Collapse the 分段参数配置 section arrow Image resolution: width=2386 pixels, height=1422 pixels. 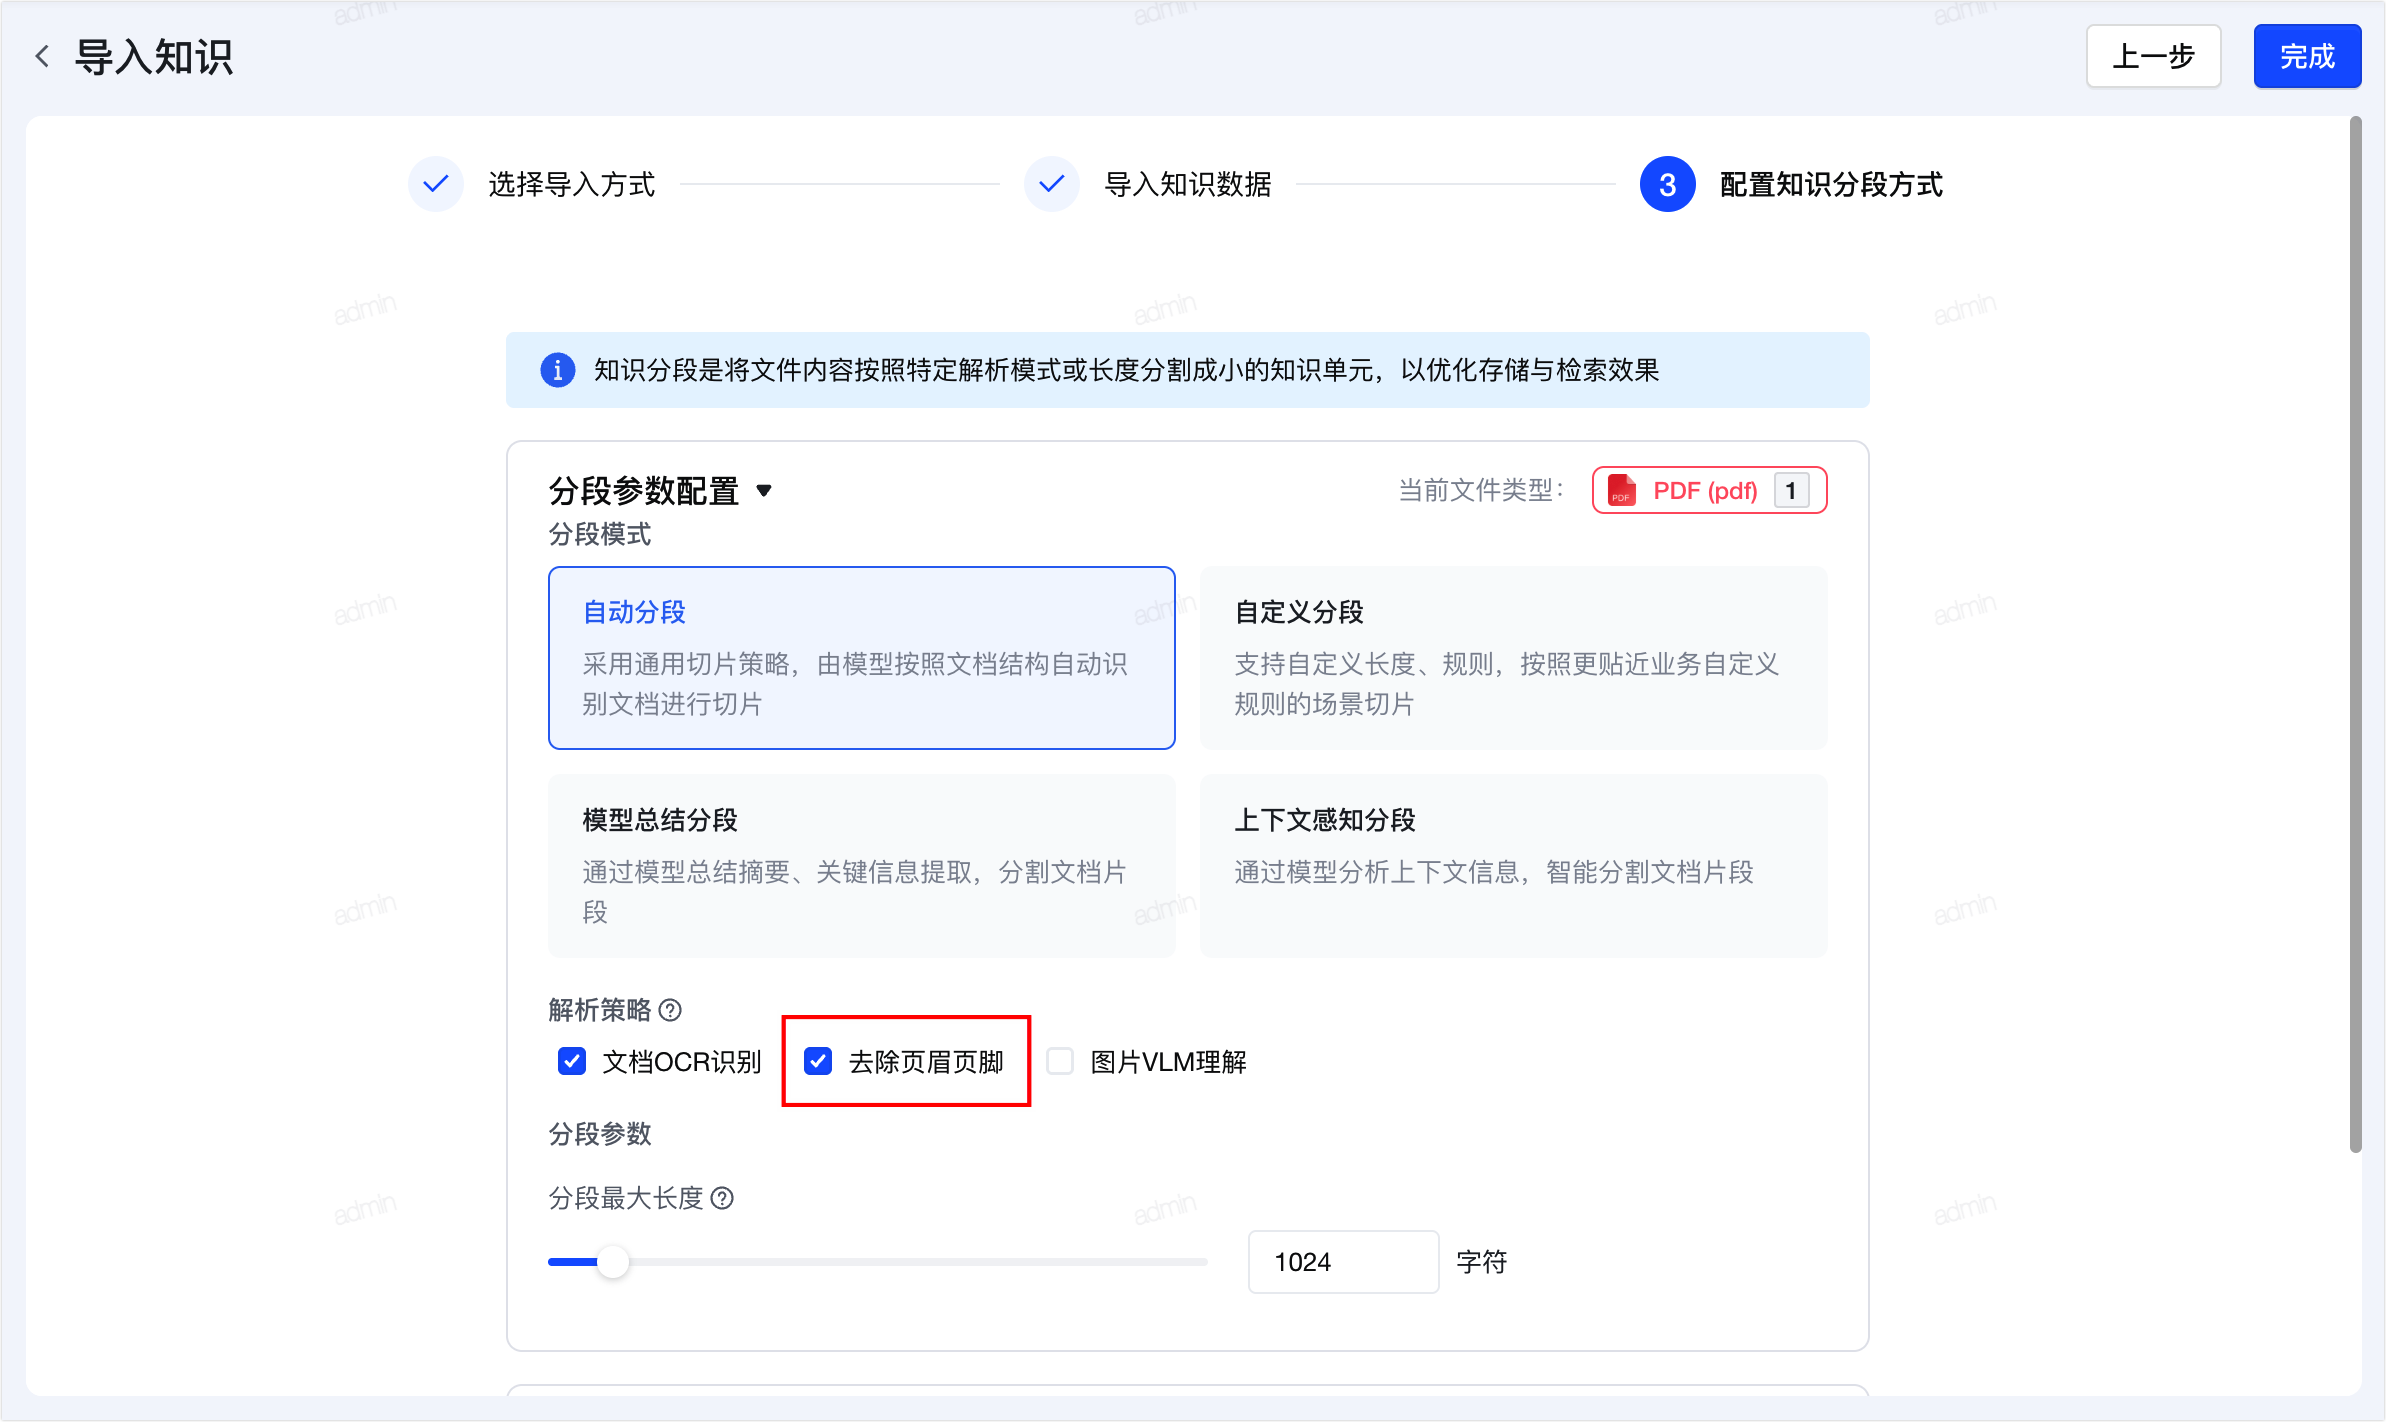(764, 490)
